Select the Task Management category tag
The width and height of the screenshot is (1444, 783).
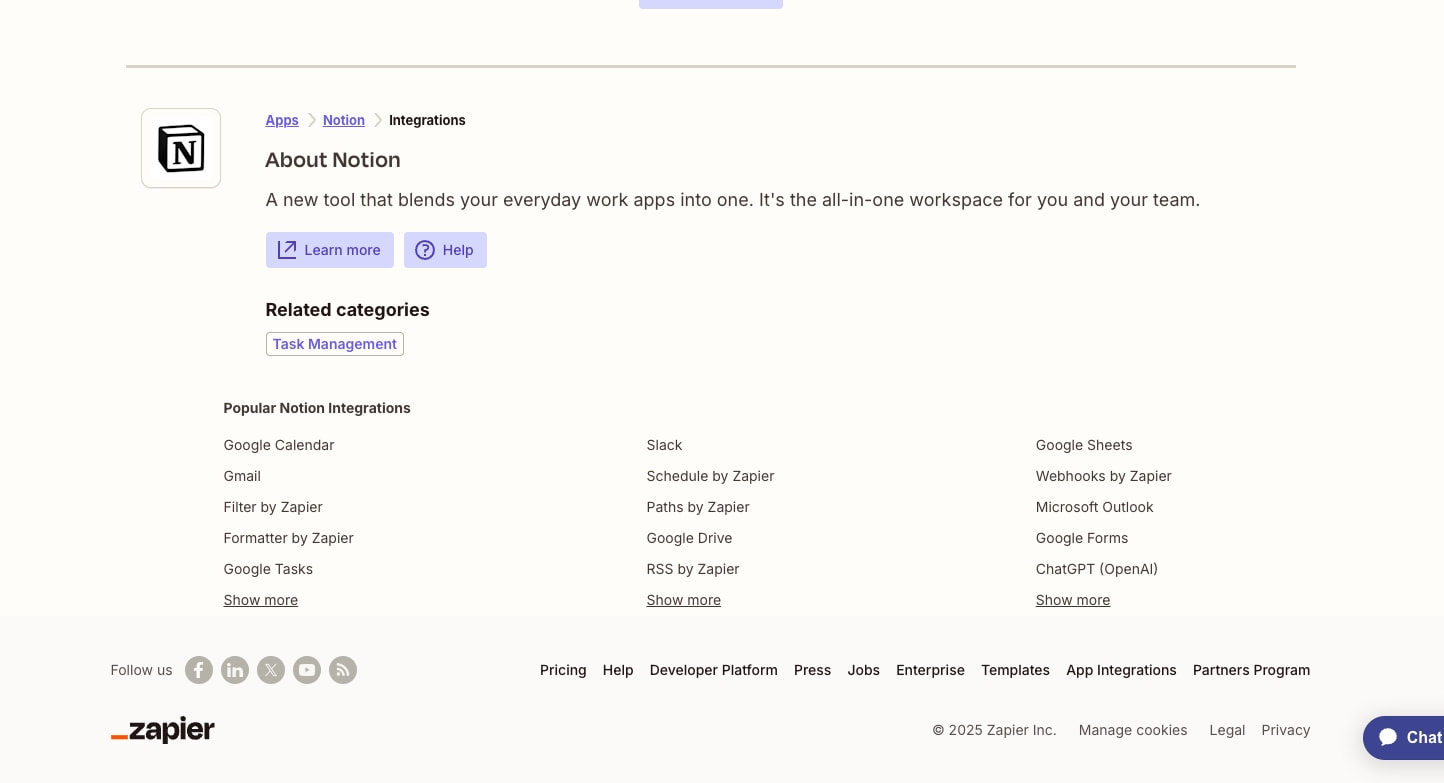335,344
